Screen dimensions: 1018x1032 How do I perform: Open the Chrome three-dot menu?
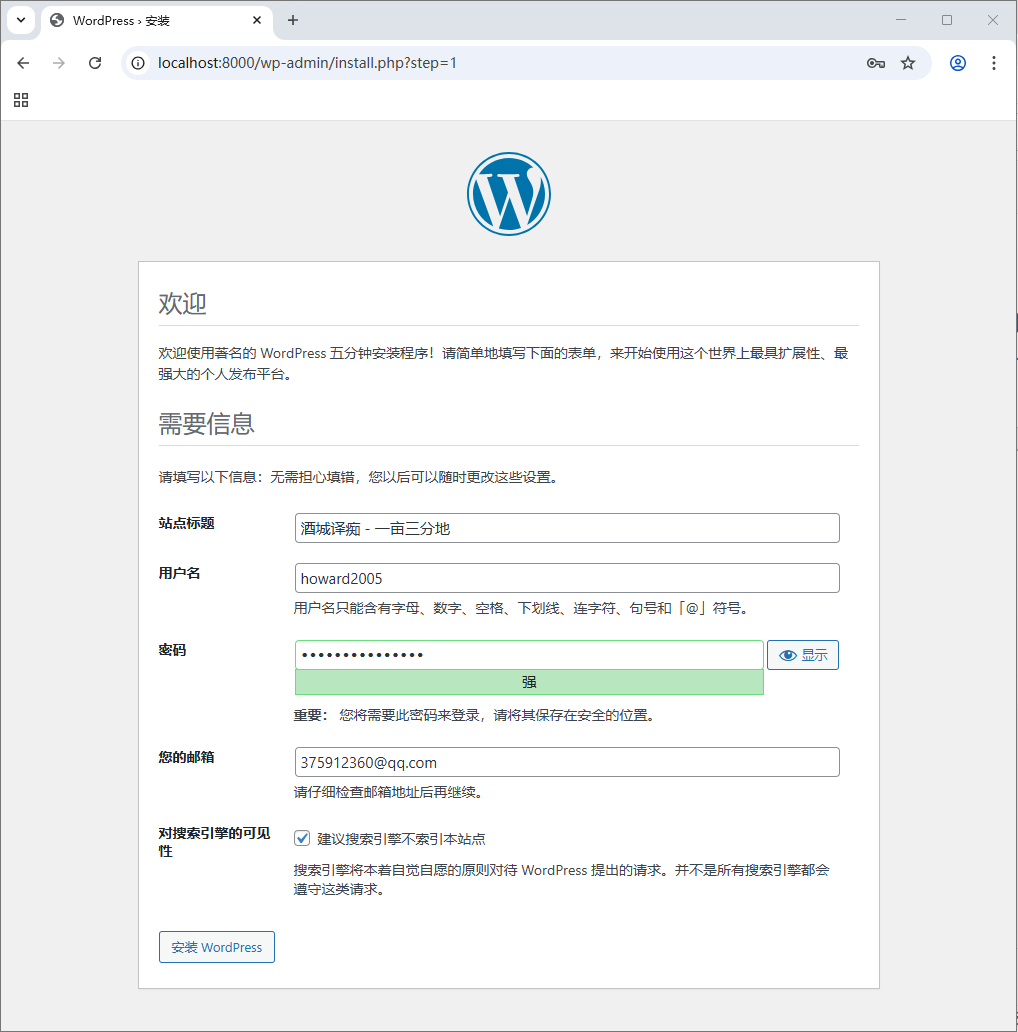pos(994,63)
